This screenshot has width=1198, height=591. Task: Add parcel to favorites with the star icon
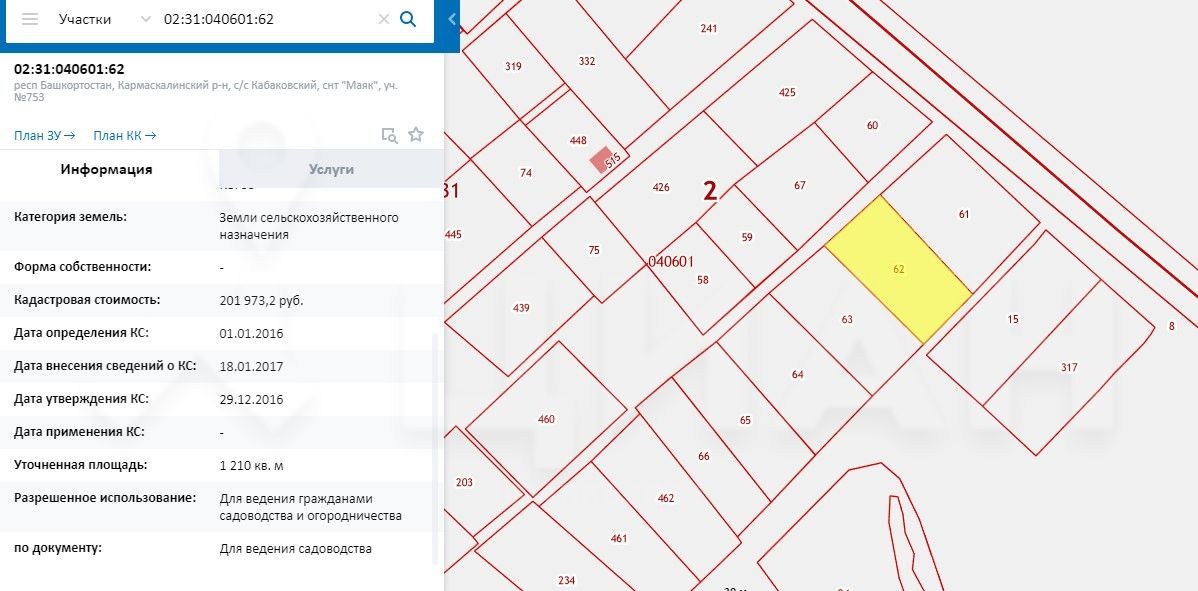[416, 135]
